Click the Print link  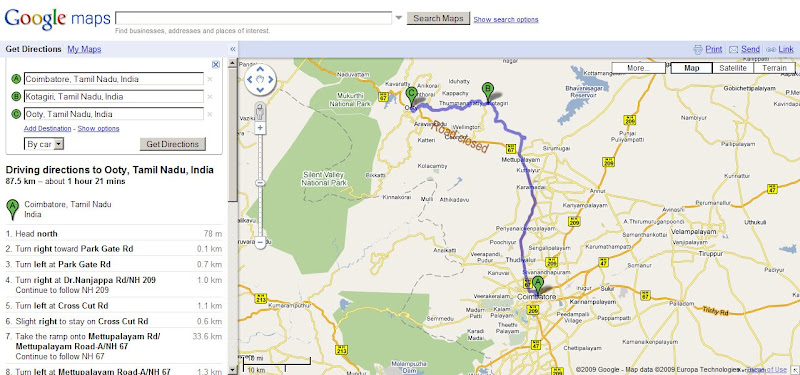[714, 49]
